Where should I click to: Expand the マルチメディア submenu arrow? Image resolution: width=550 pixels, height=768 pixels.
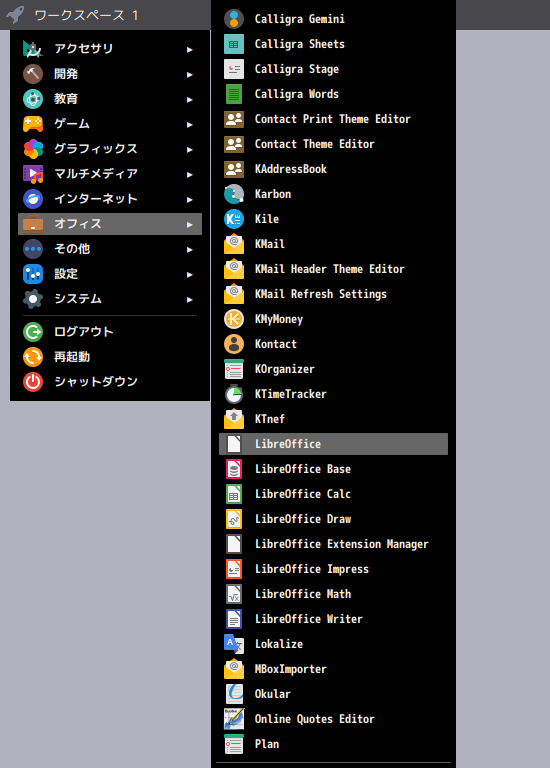(x=190, y=174)
